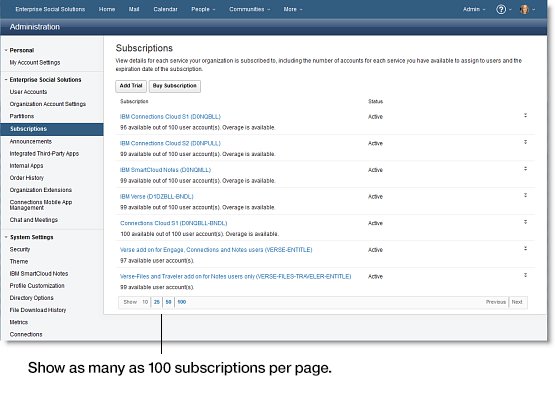Show 10 subscriptions per page

(x=145, y=302)
